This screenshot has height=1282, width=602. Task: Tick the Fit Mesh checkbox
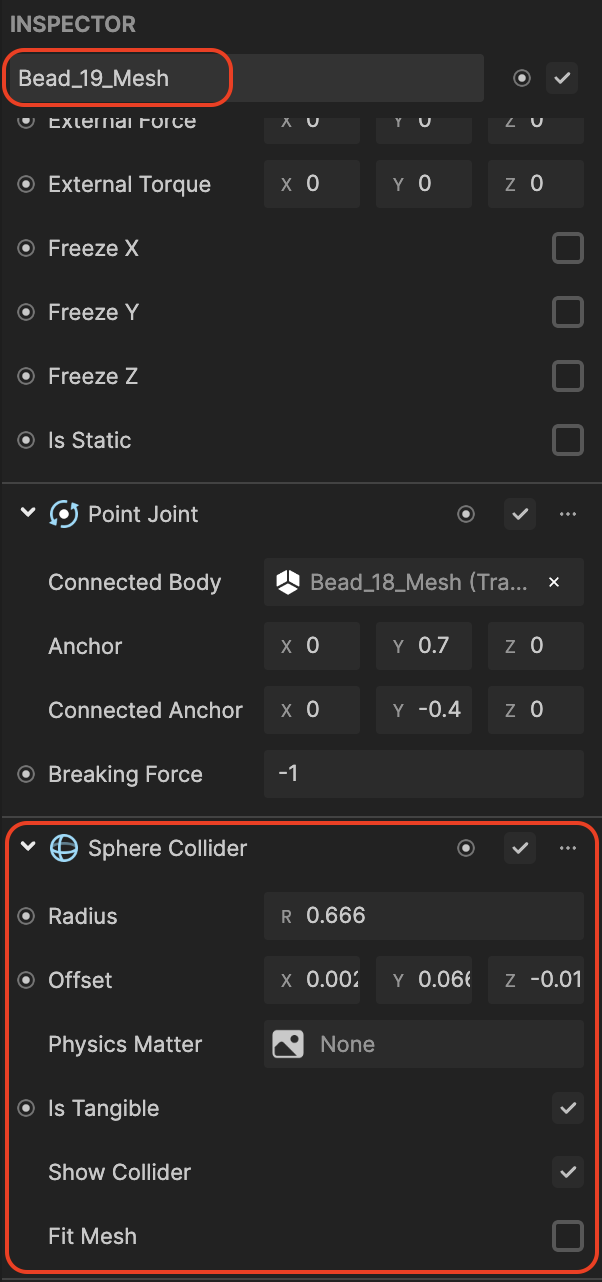click(568, 1237)
